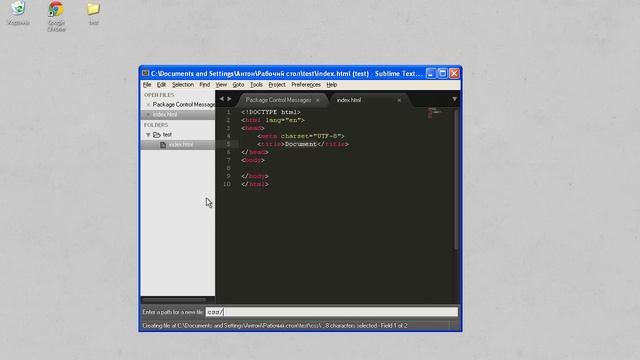Open the File menu
640x360 pixels.
coord(147,84)
